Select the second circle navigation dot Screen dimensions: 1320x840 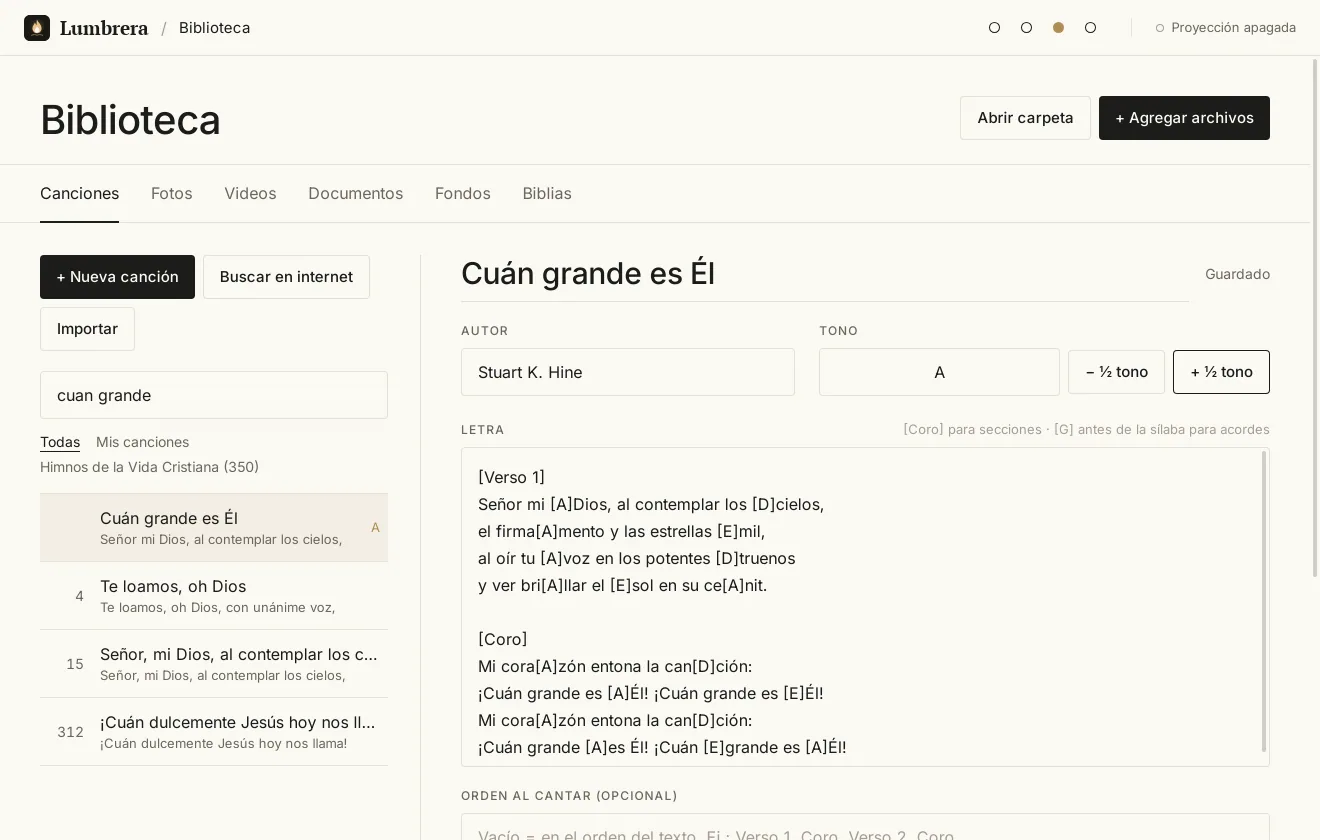tap(1026, 28)
